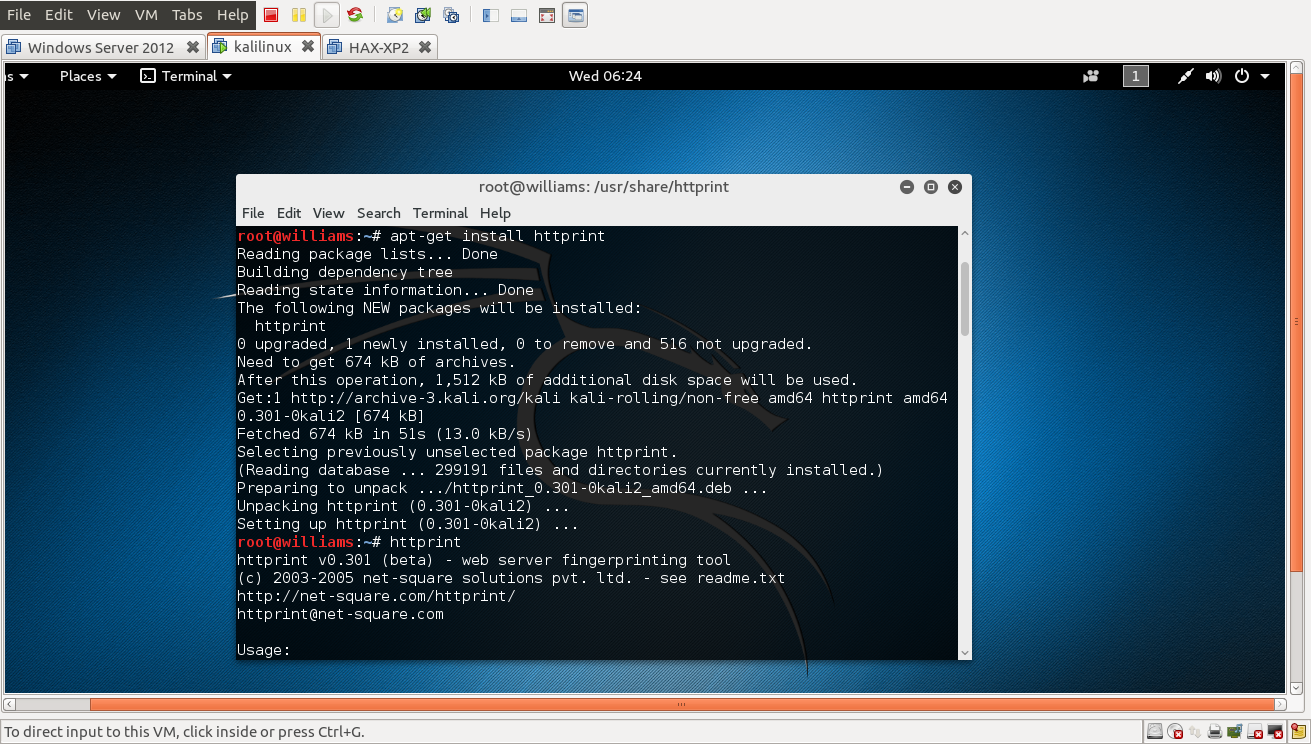Toggle VMware full screen mode icon
The image size is (1311, 744).
click(547, 15)
